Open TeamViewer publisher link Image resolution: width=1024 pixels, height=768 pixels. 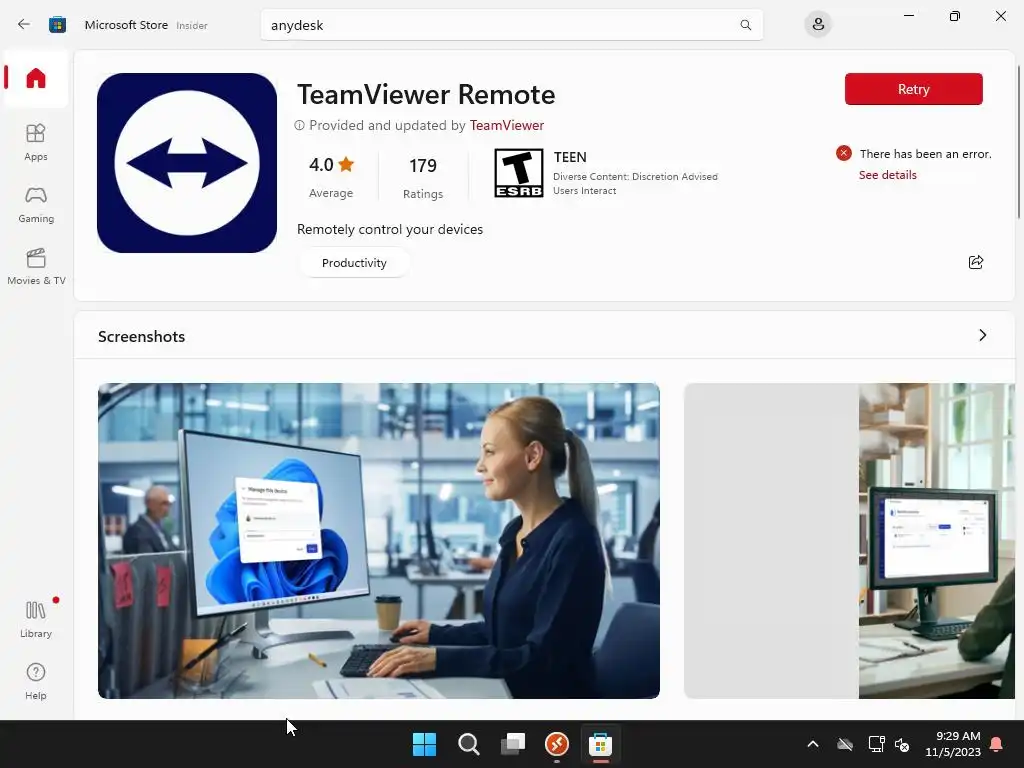click(506, 125)
